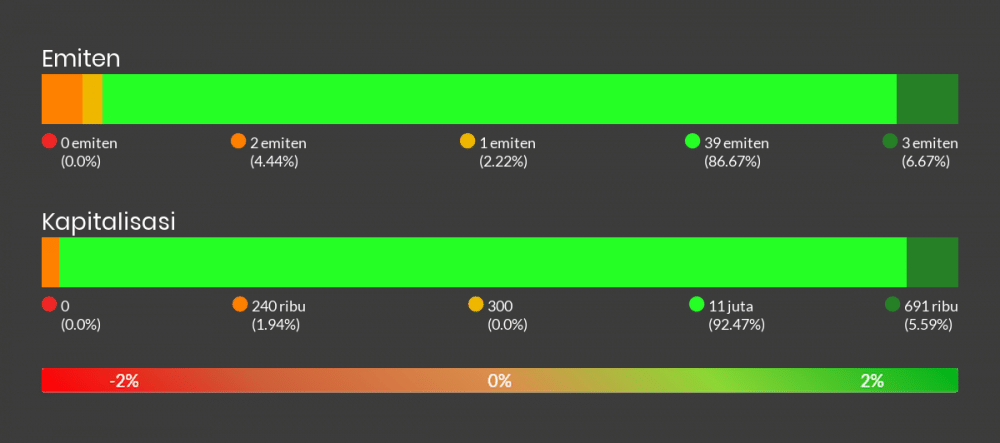Viewport: 1000px width, 443px height.
Task: Click the bright green dot beside 11 juta
Action: [x=697, y=304]
